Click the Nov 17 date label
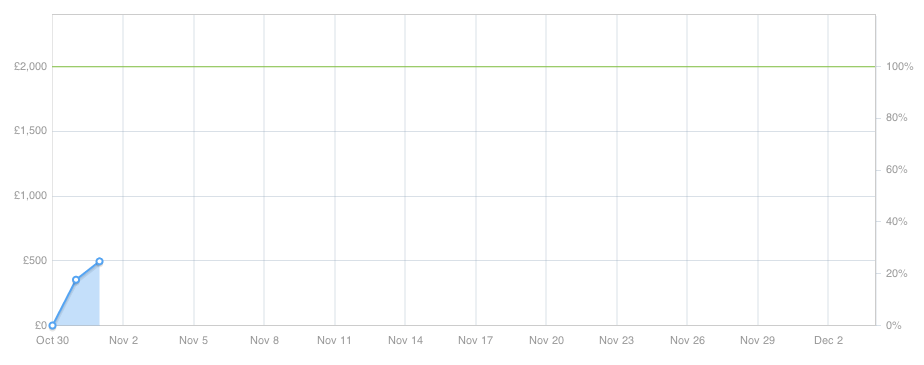 tap(476, 340)
